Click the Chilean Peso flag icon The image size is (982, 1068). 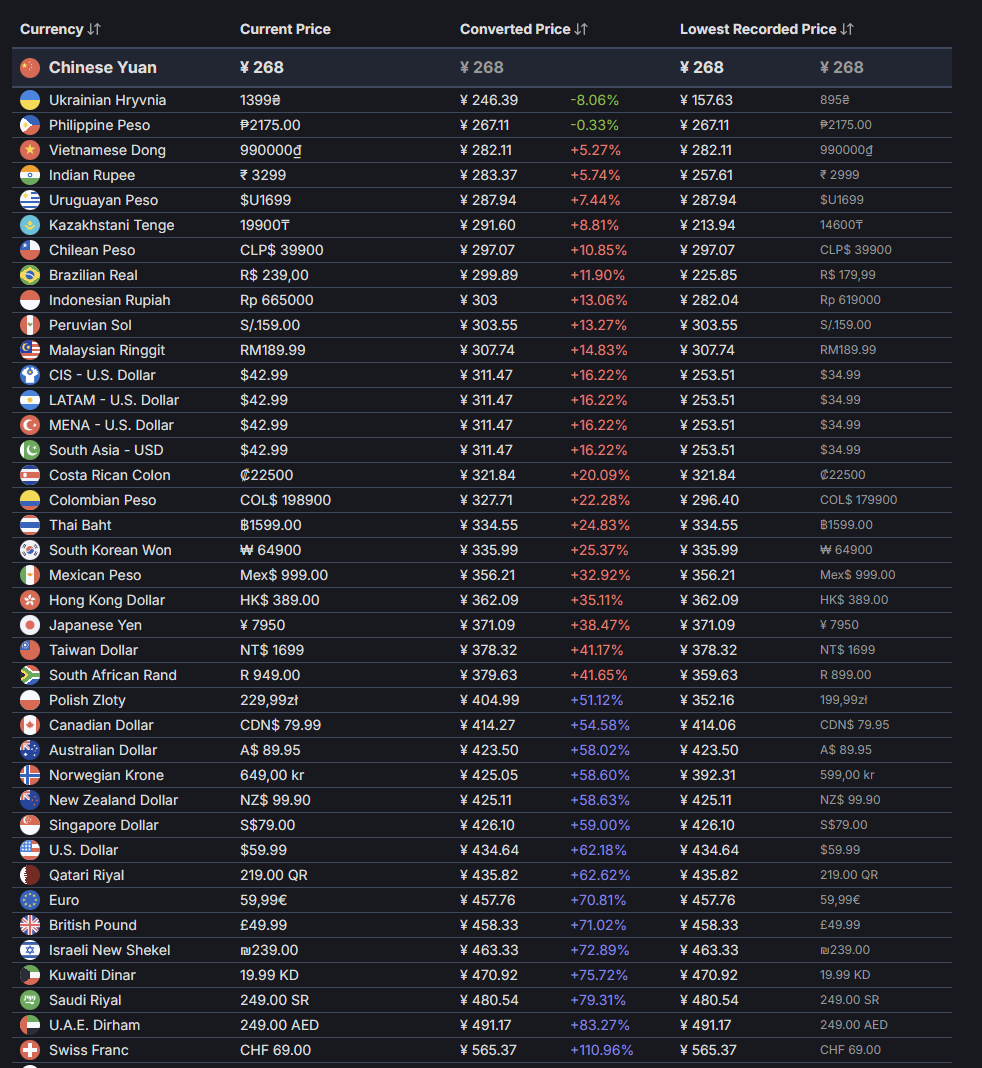(x=30, y=250)
